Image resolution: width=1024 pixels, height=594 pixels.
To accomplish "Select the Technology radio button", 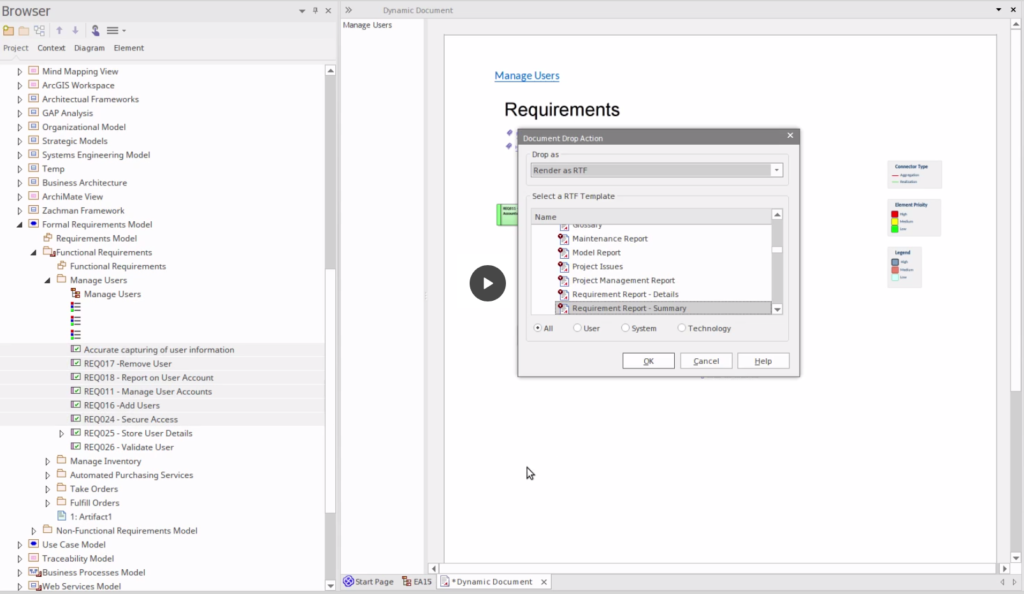I will click(x=682, y=328).
